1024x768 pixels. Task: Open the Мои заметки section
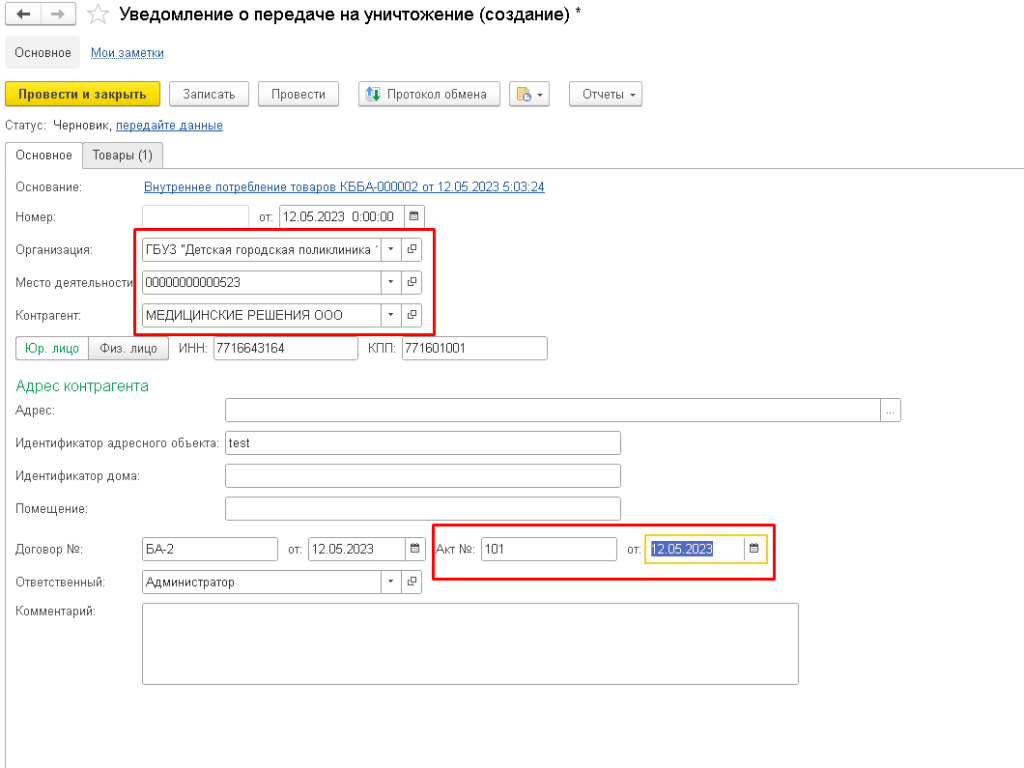[127, 53]
